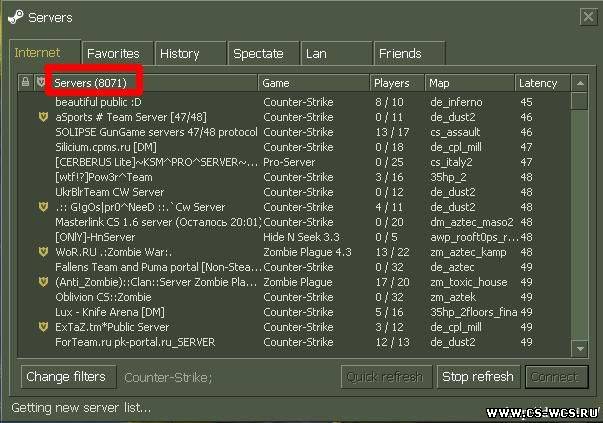Select the 'Masterlink CS 1.6 server' row

294,222
